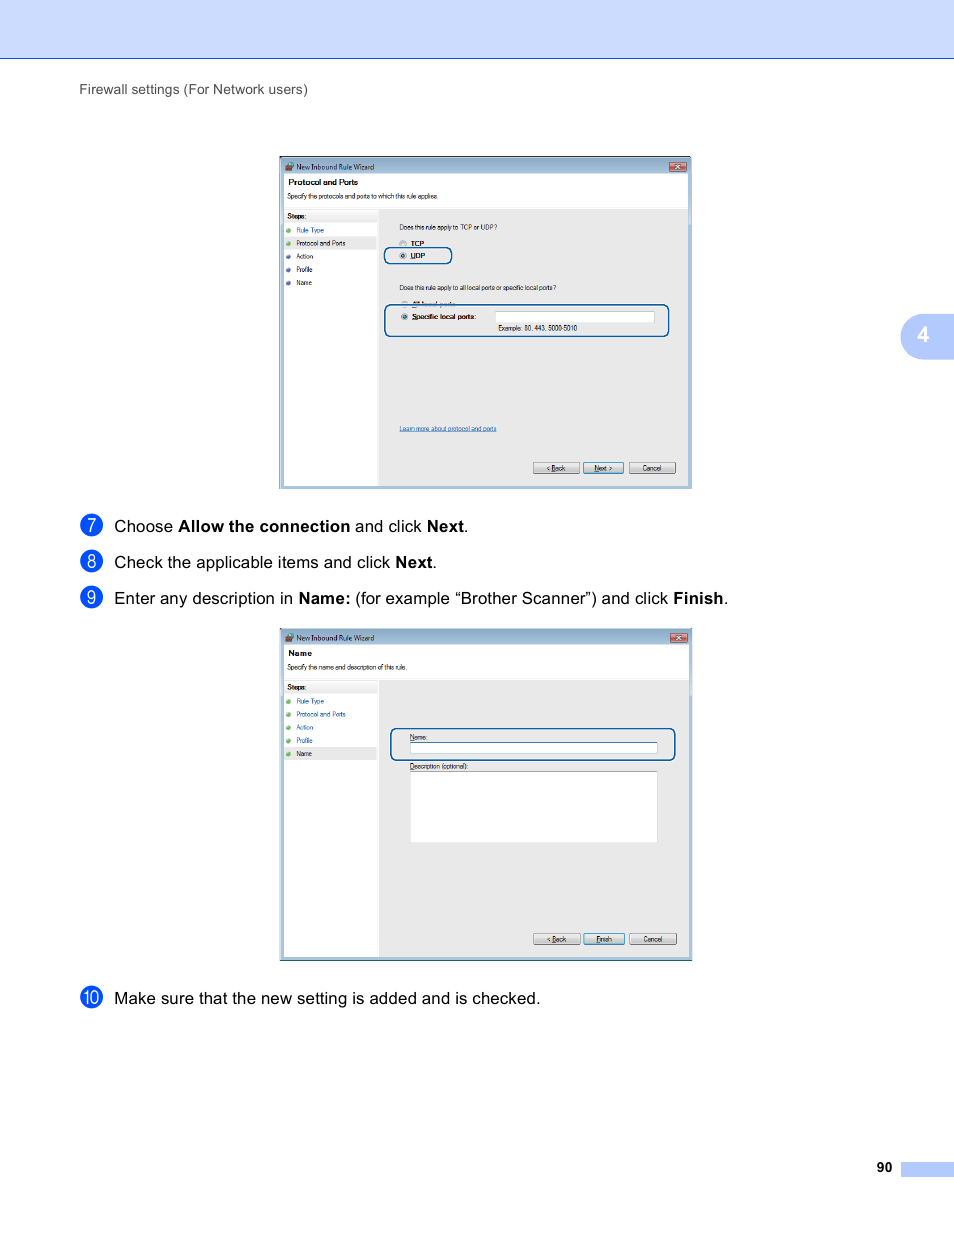This screenshot has height=1235, width=954.
Task: Select Protocol and Ports step in Name wizard
Action: [x=321, y=714]
